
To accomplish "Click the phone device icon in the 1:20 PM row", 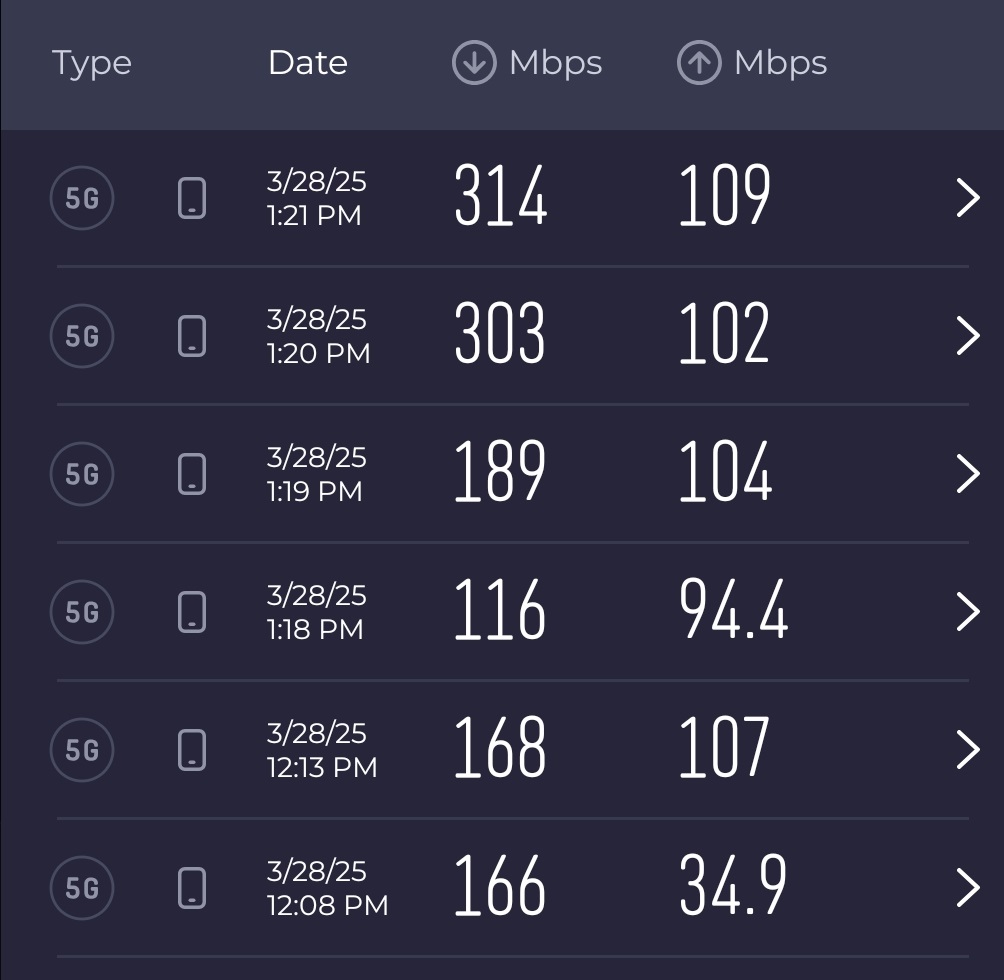I will (x=191, y=336).
